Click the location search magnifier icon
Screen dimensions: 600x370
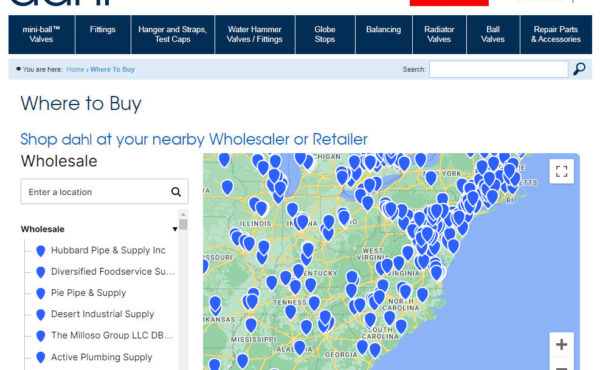(x=176, y=192)
